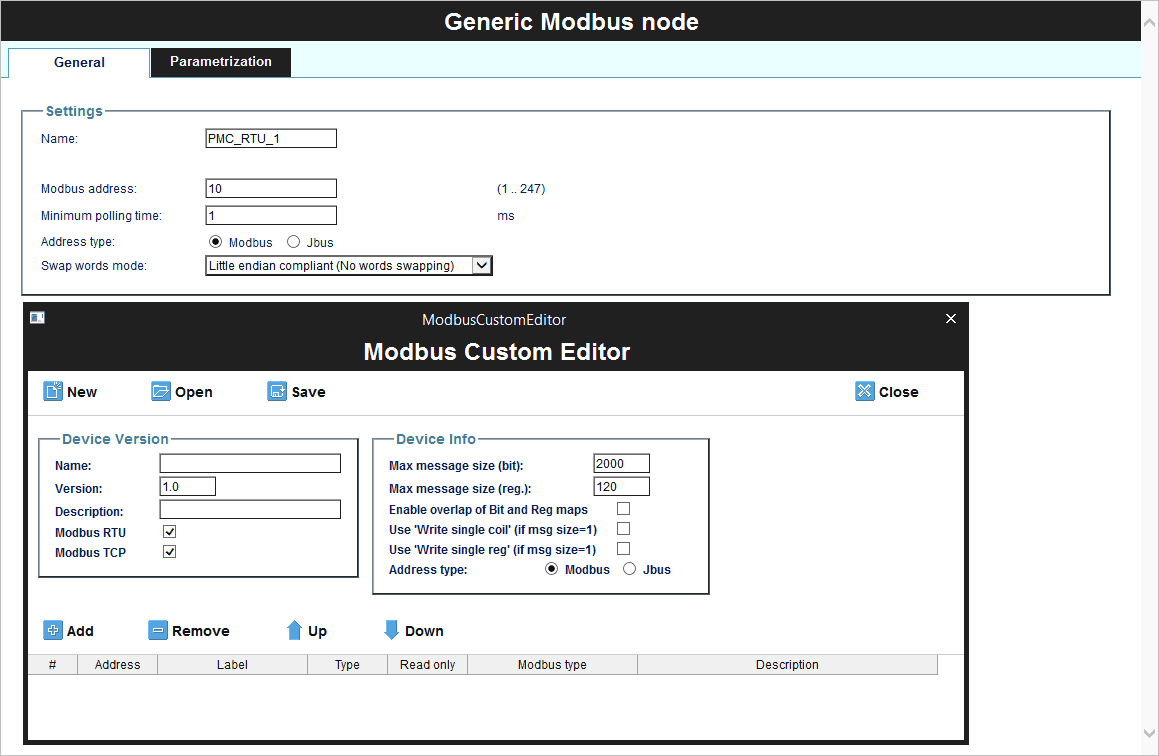Select Jbus address type in Settings
This screenshot has height=756, width=1159.
coord(293,241)
